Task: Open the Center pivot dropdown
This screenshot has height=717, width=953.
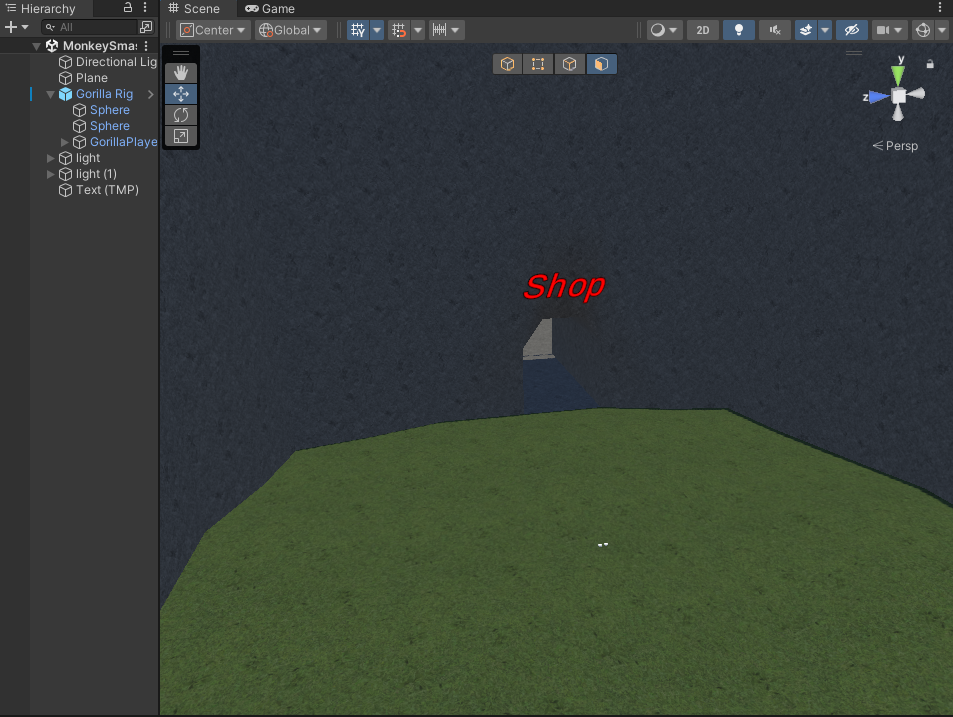Action: [213, 30]
